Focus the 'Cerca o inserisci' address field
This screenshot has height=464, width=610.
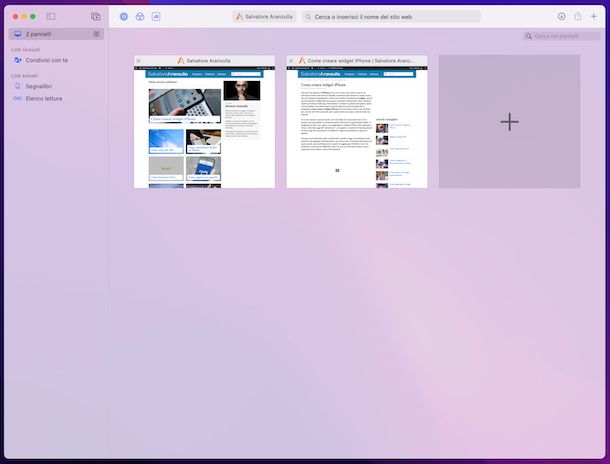tap(391, 17)
